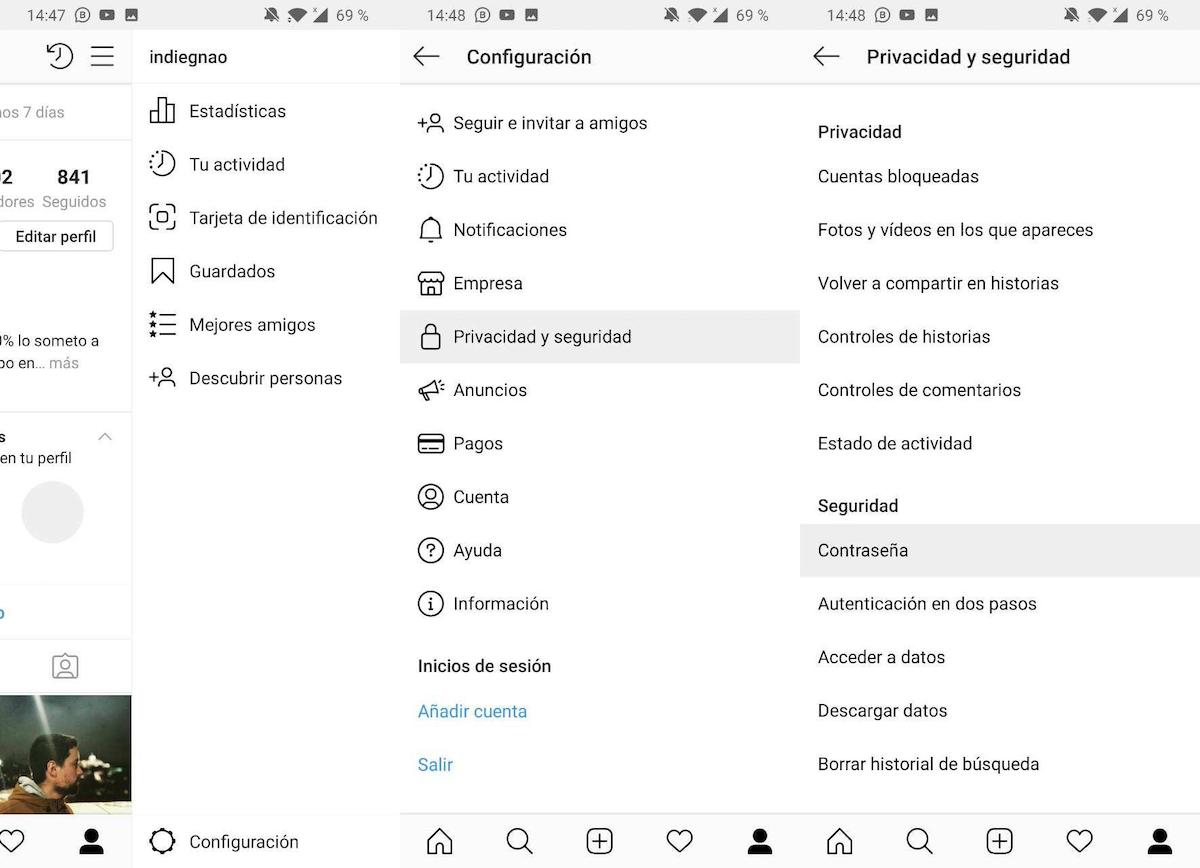Open Mejores amigos star list icon
The width and height of the screenshot is (1200, 868).
[162, 325]
